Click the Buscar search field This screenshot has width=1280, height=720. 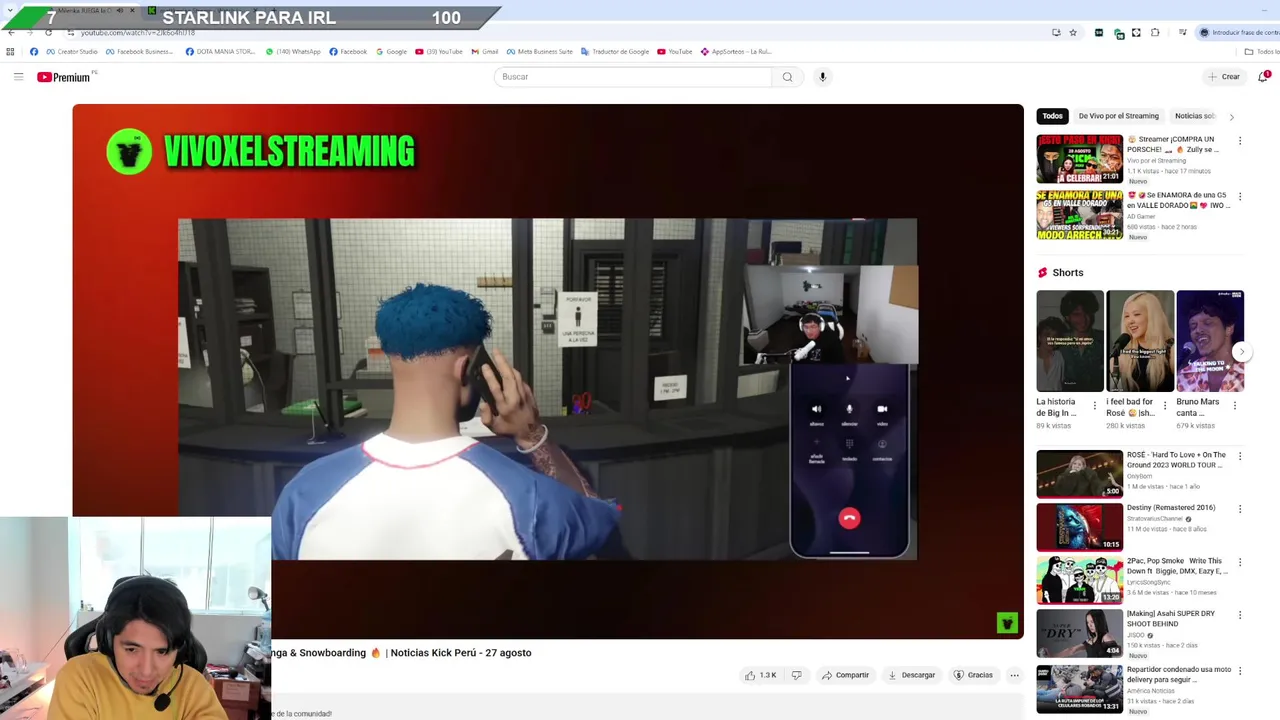click(632, 77)
